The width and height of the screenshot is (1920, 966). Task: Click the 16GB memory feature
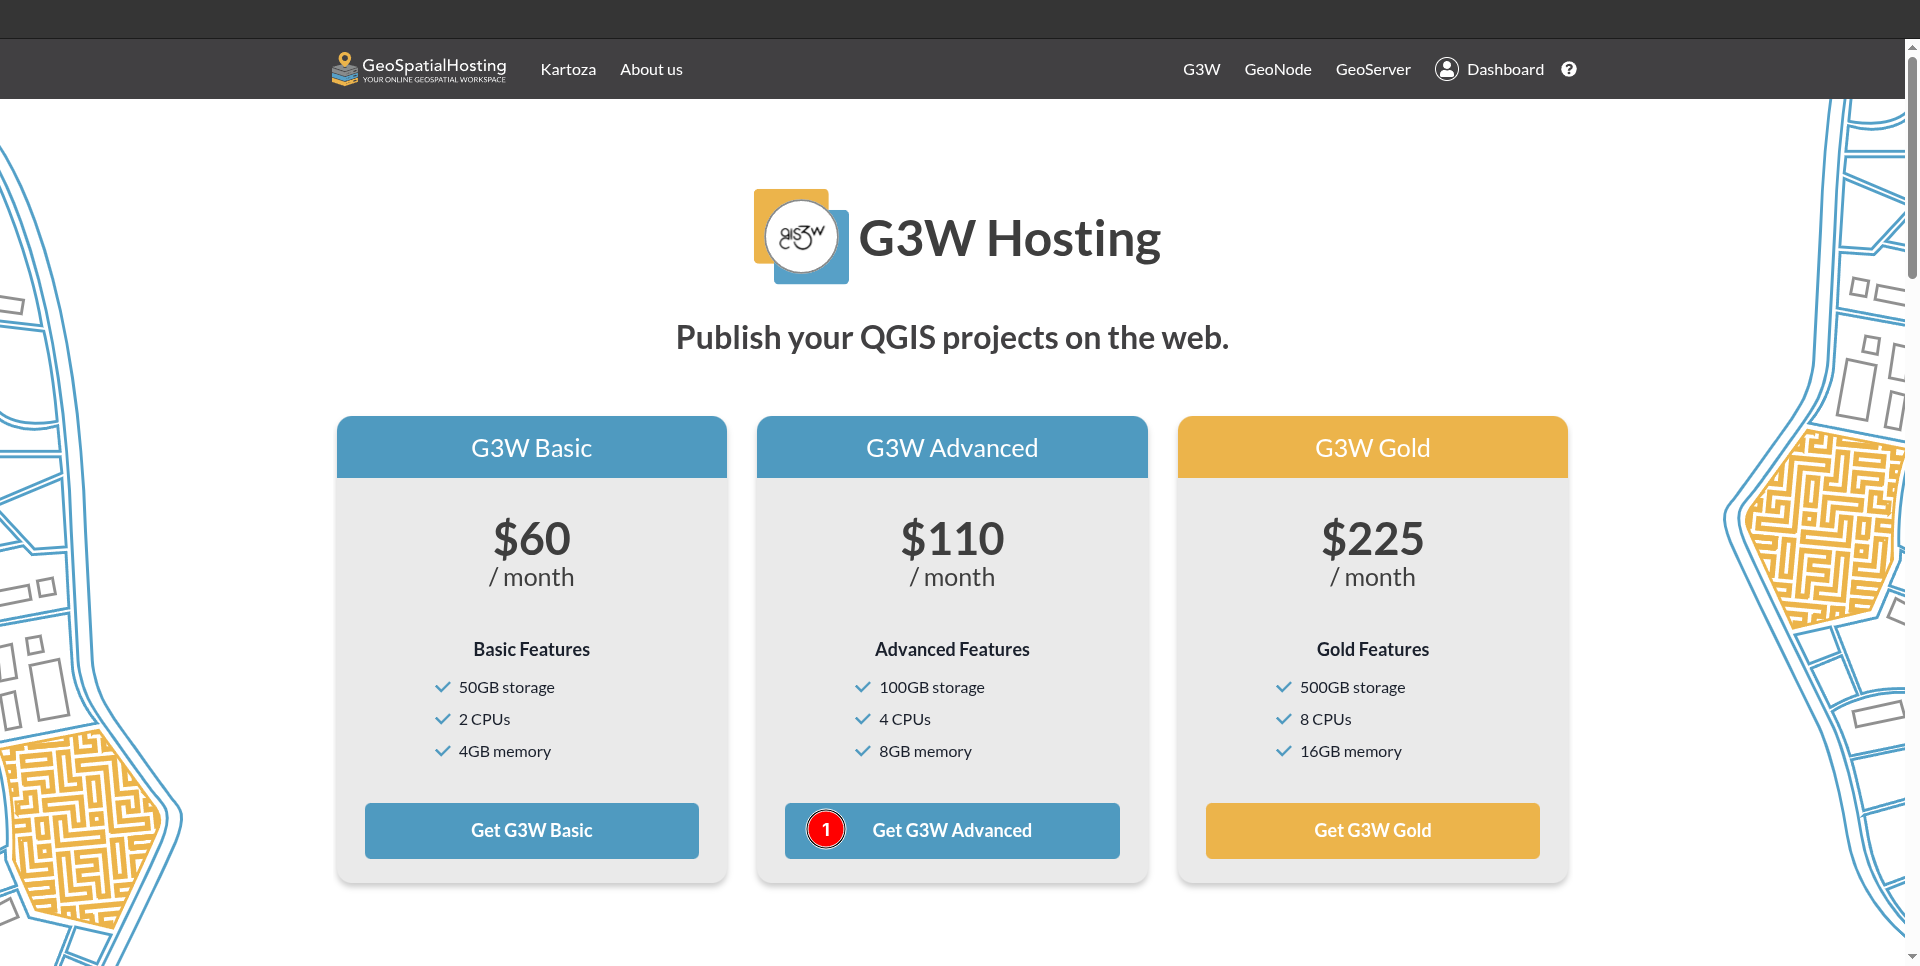point(1351,751)
